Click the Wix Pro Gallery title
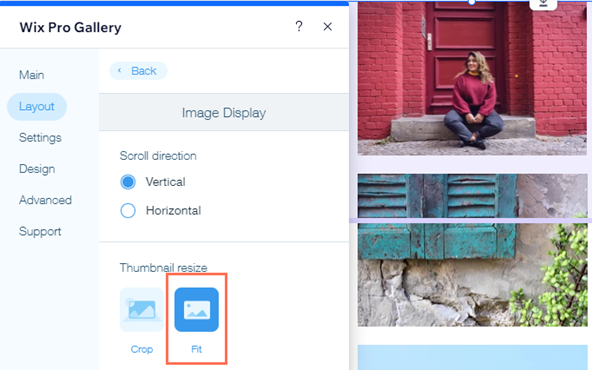Screen dimensions: 592x370 point(70,27)
